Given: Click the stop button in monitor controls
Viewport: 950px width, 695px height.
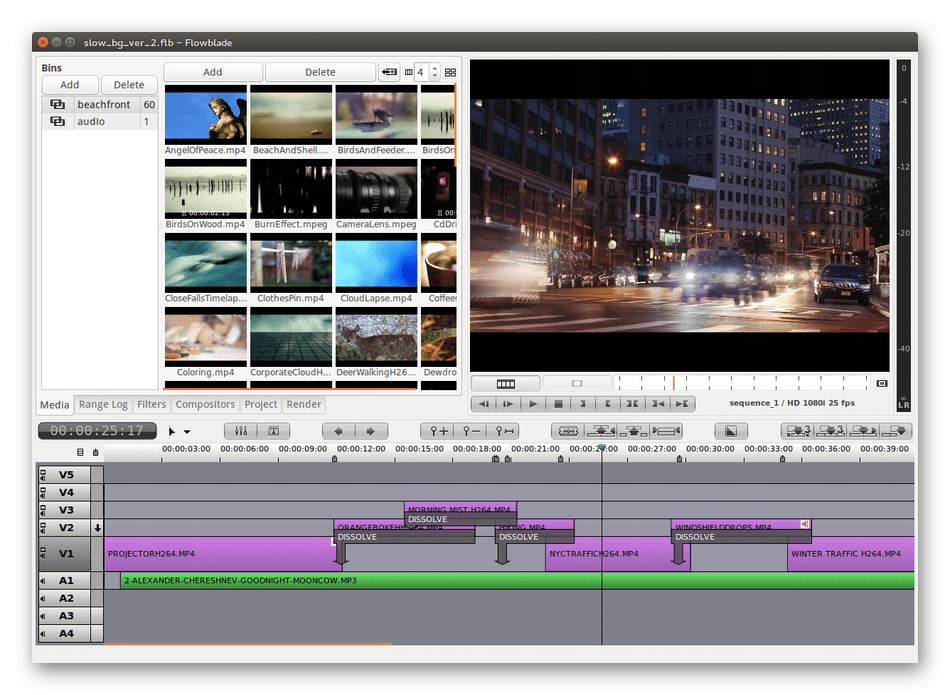Looking at the screenshot, I should (558, 404).
